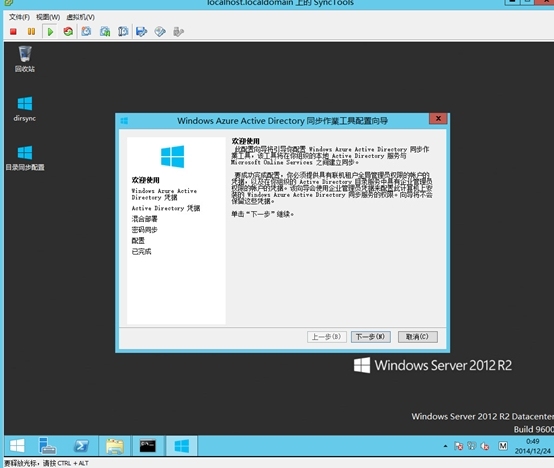Click the floppy drive connect icon
Screen dimensions: 554x468
click(x=141, y=32)
